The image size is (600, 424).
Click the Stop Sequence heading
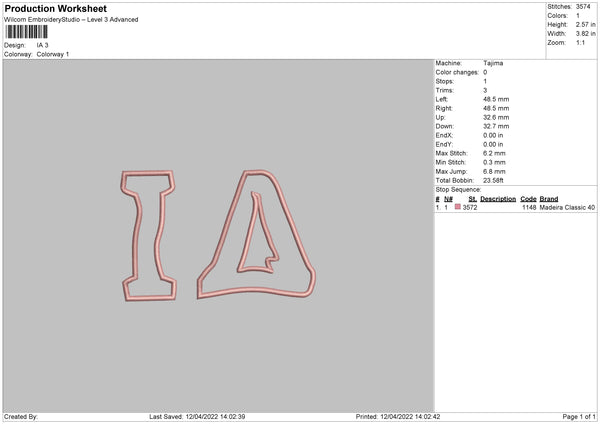(458, 189)
